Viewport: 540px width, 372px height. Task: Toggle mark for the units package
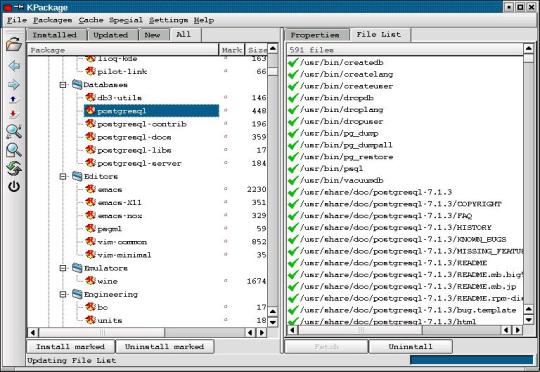(x=226, y=320)
